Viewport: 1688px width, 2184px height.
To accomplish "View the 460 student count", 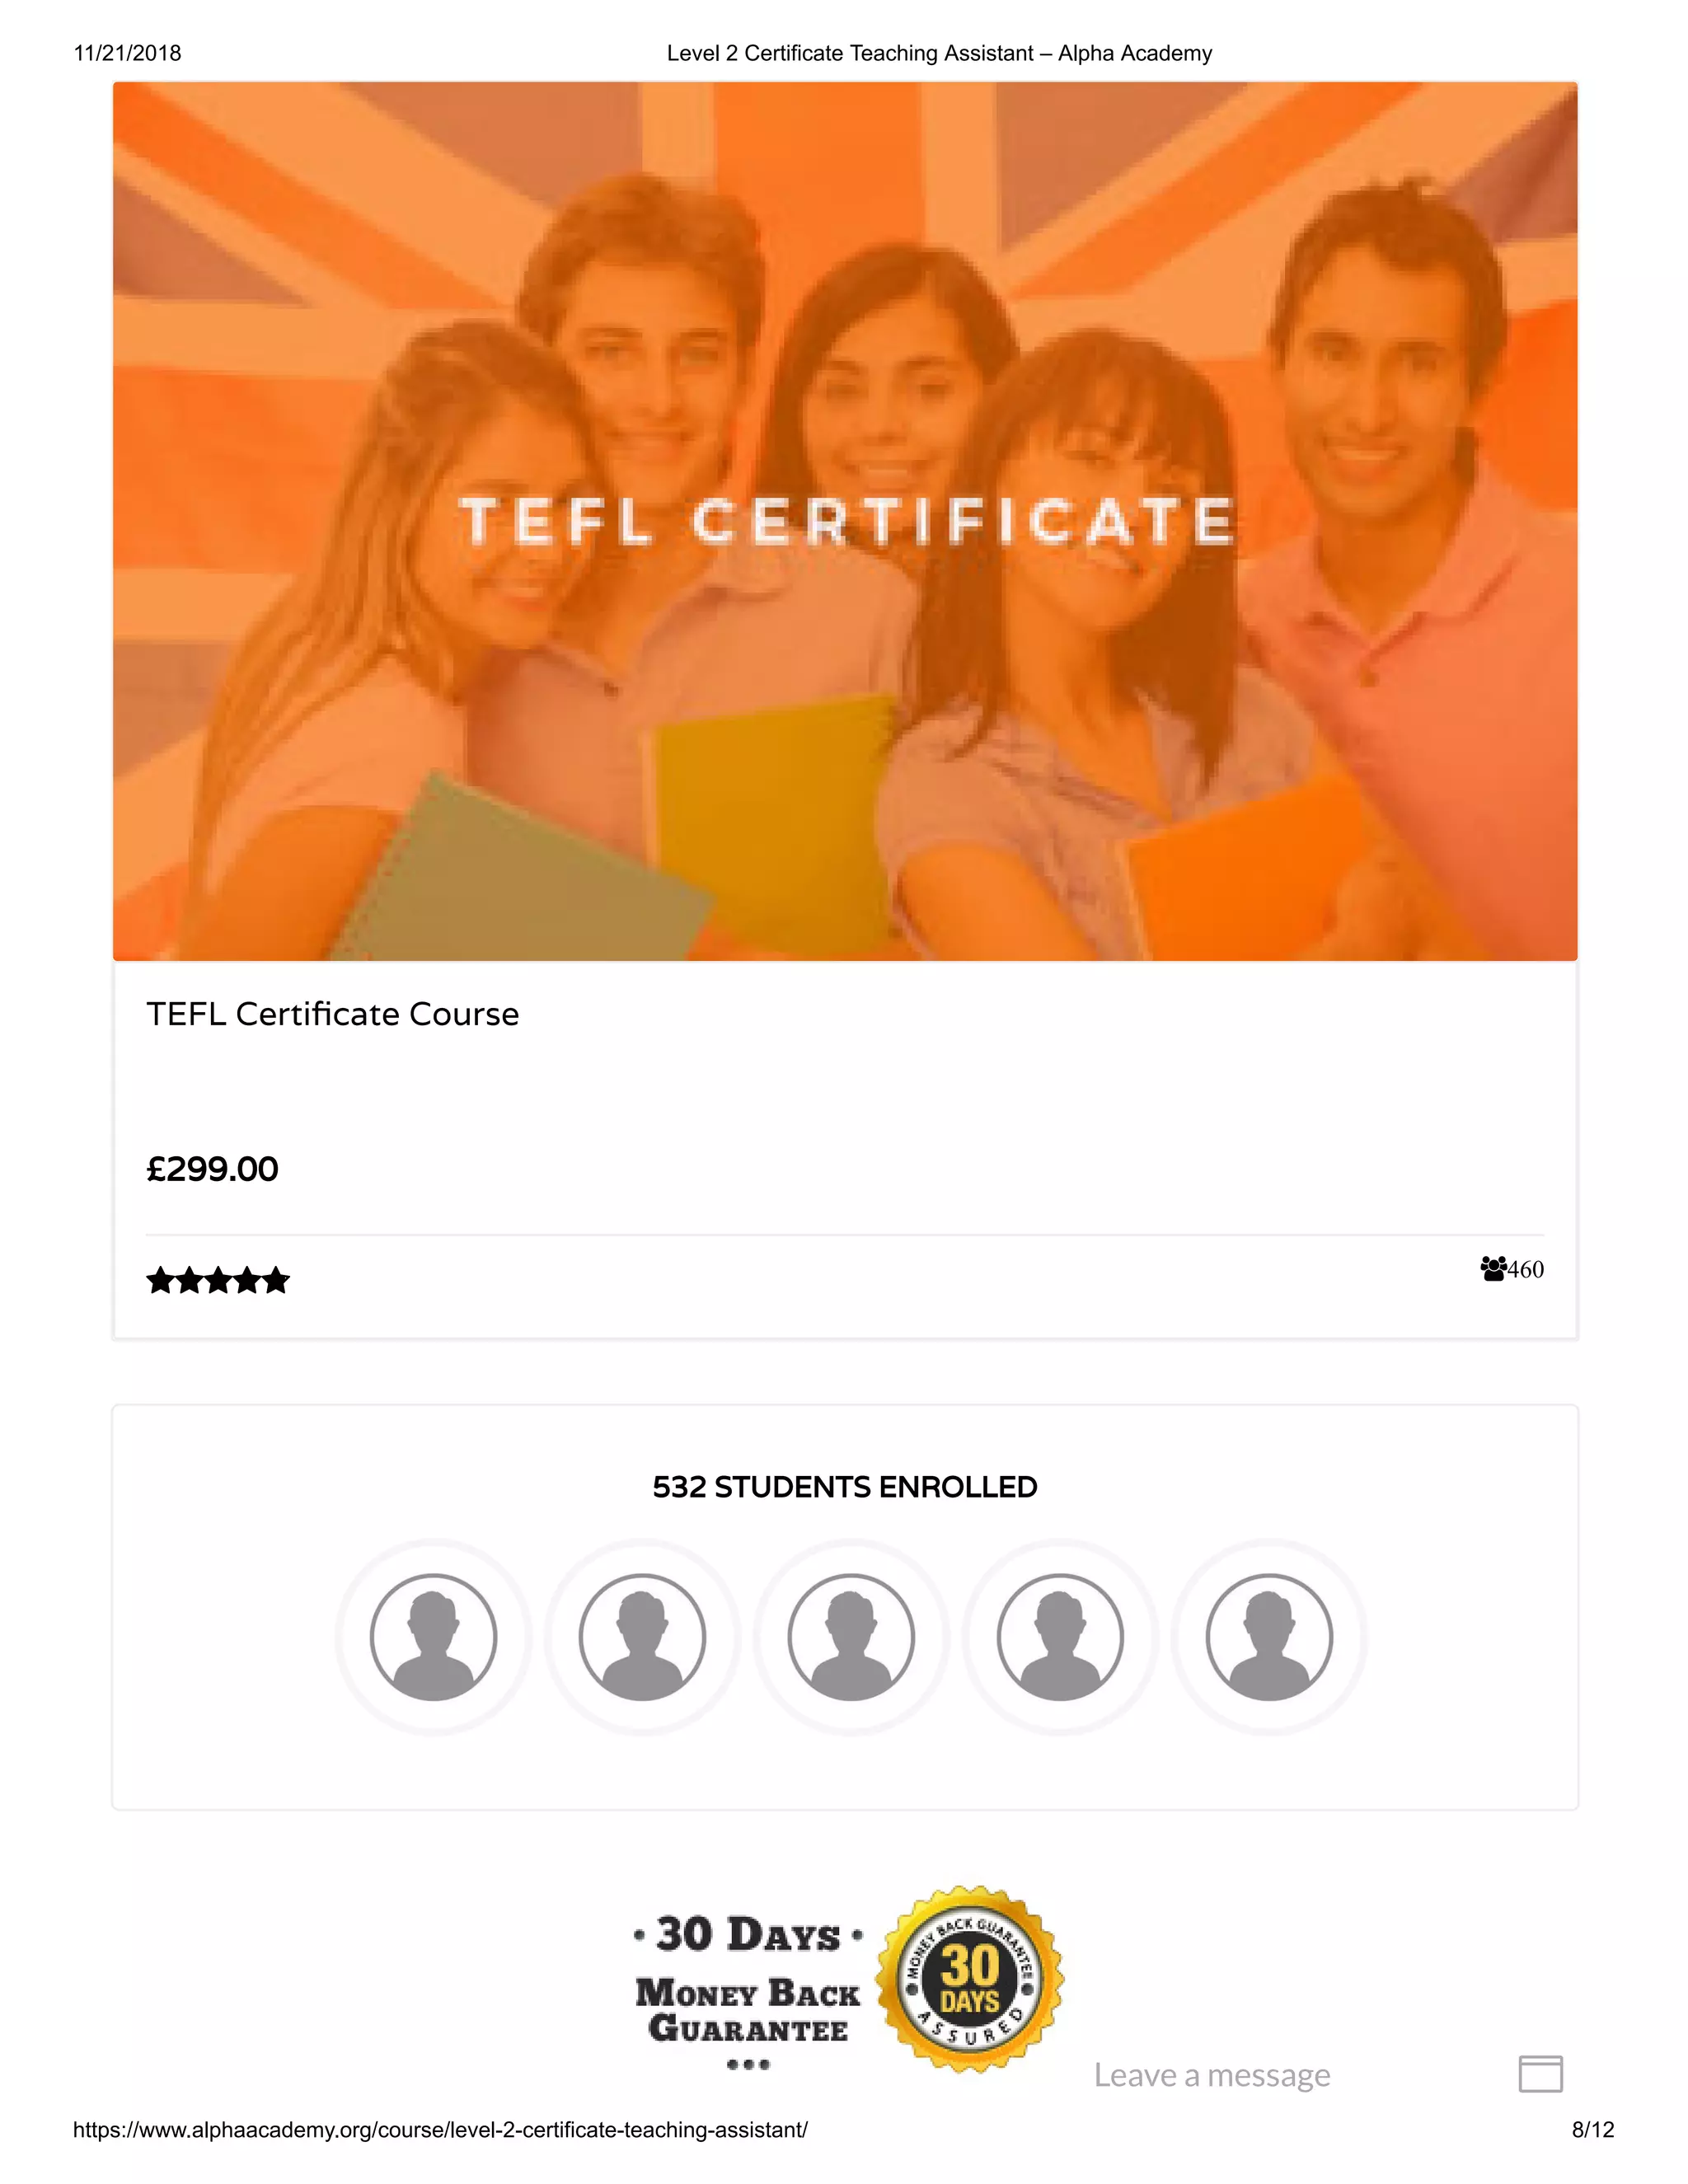I will 1526,1270.
